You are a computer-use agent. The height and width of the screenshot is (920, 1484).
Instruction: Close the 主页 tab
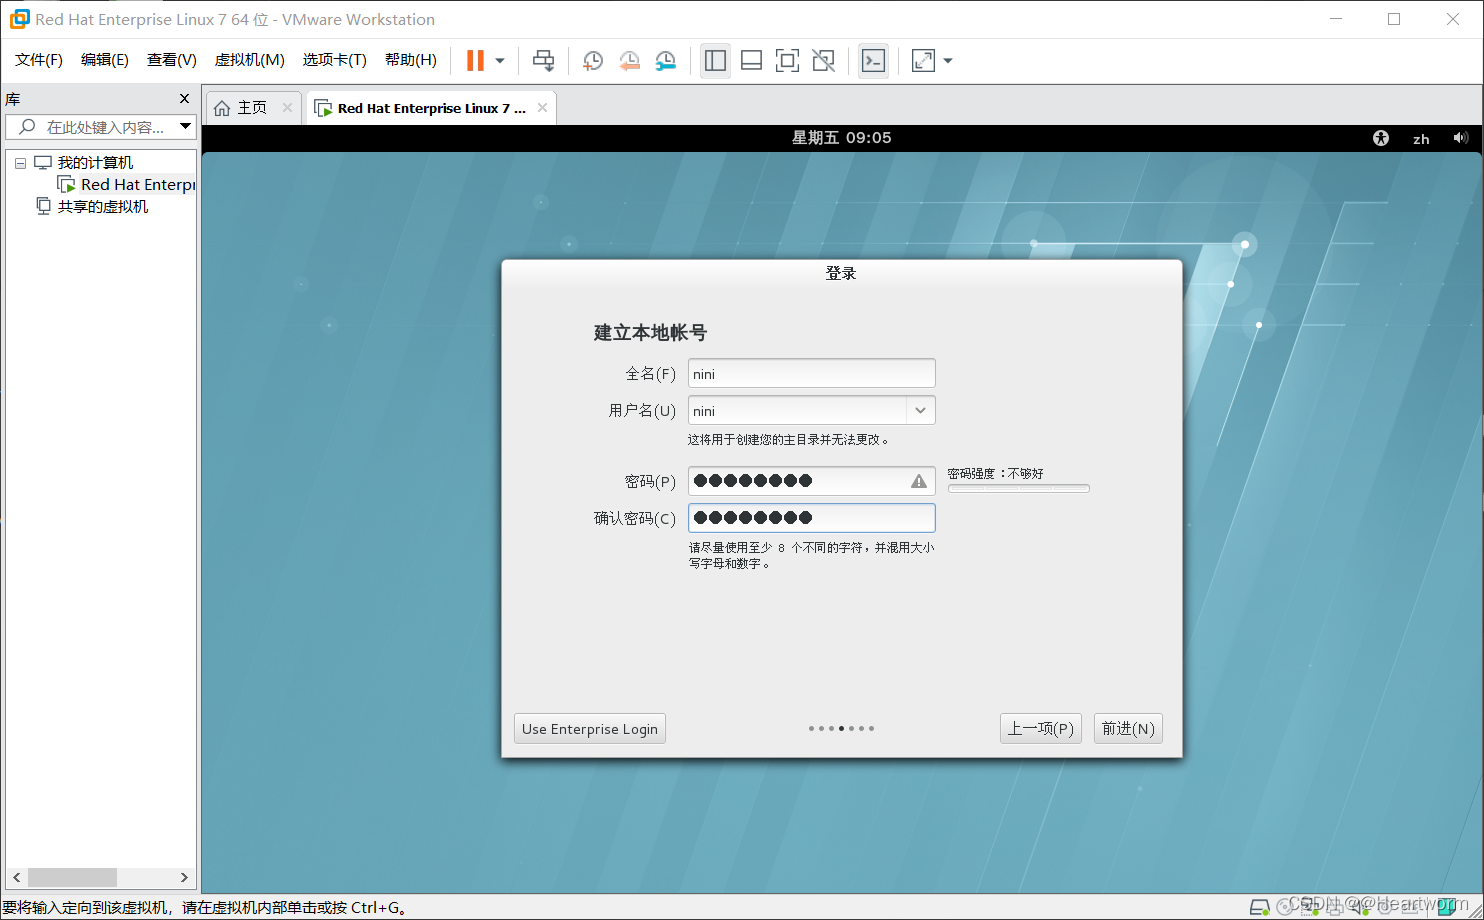click(287, 108)
